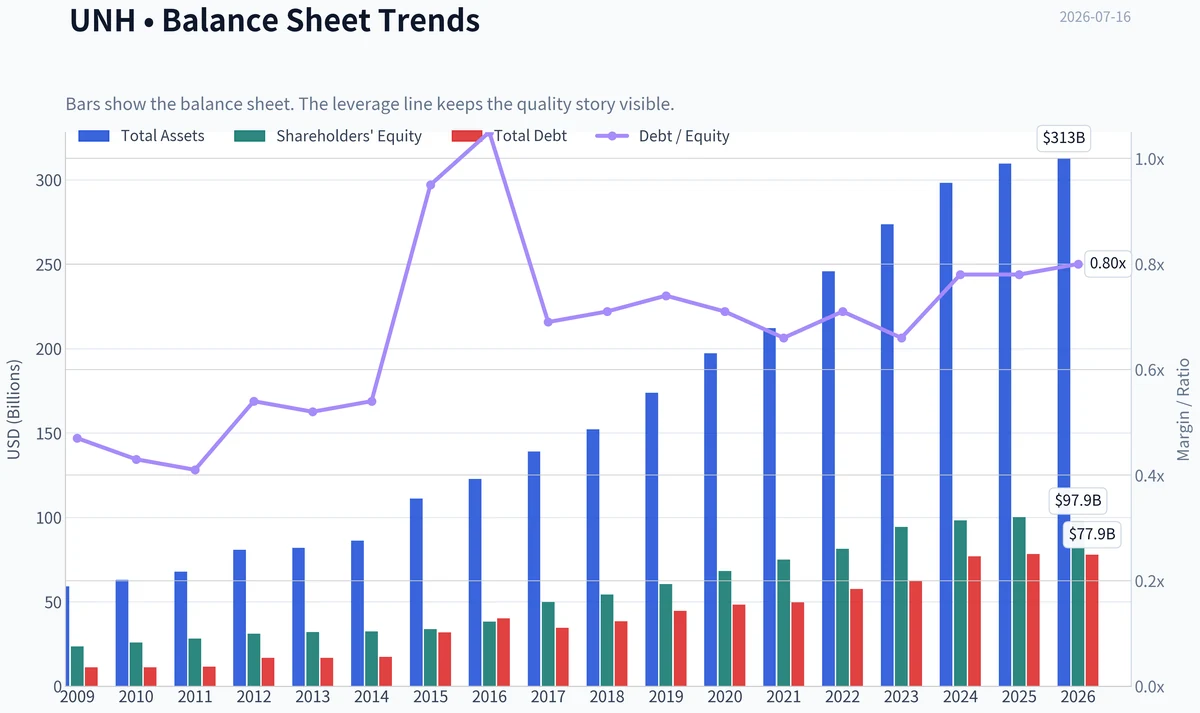
Task: Click the $313B data label
Action: 1062,138
